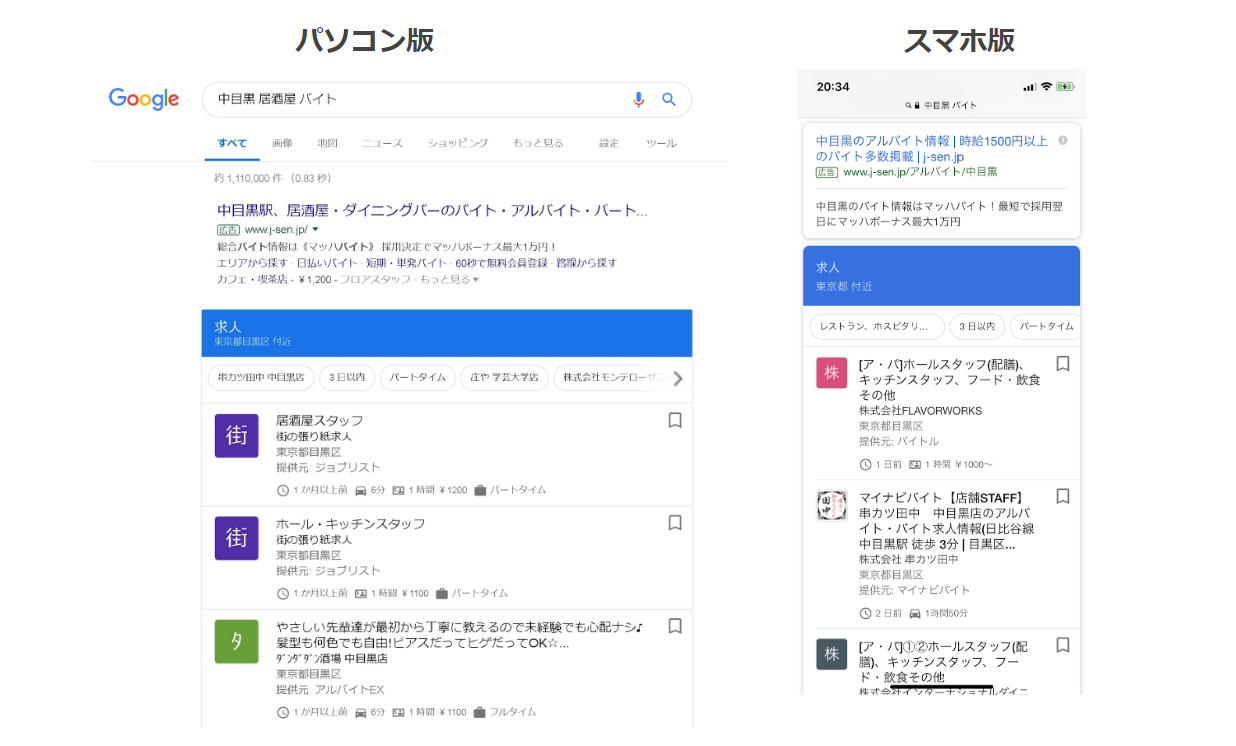Open the 中目黒駅、居酒屋・ダイニングバー ad headline

pos(432,211)
